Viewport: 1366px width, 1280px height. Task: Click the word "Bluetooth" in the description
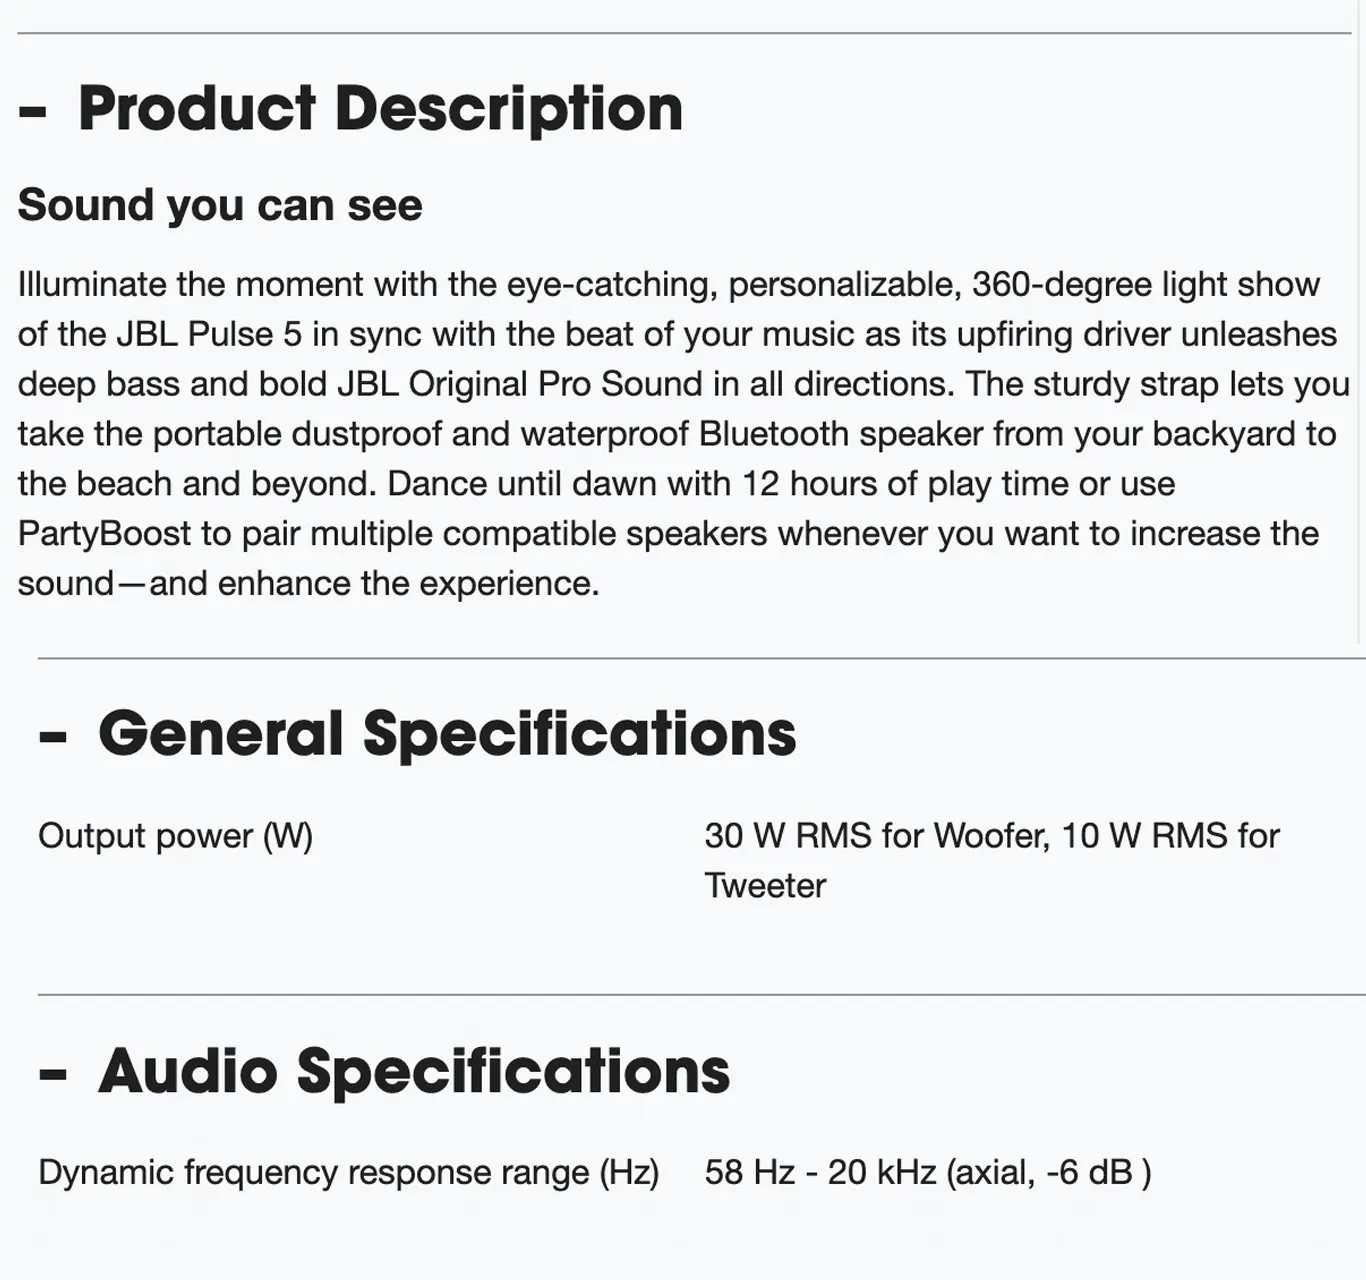point(774,434)
